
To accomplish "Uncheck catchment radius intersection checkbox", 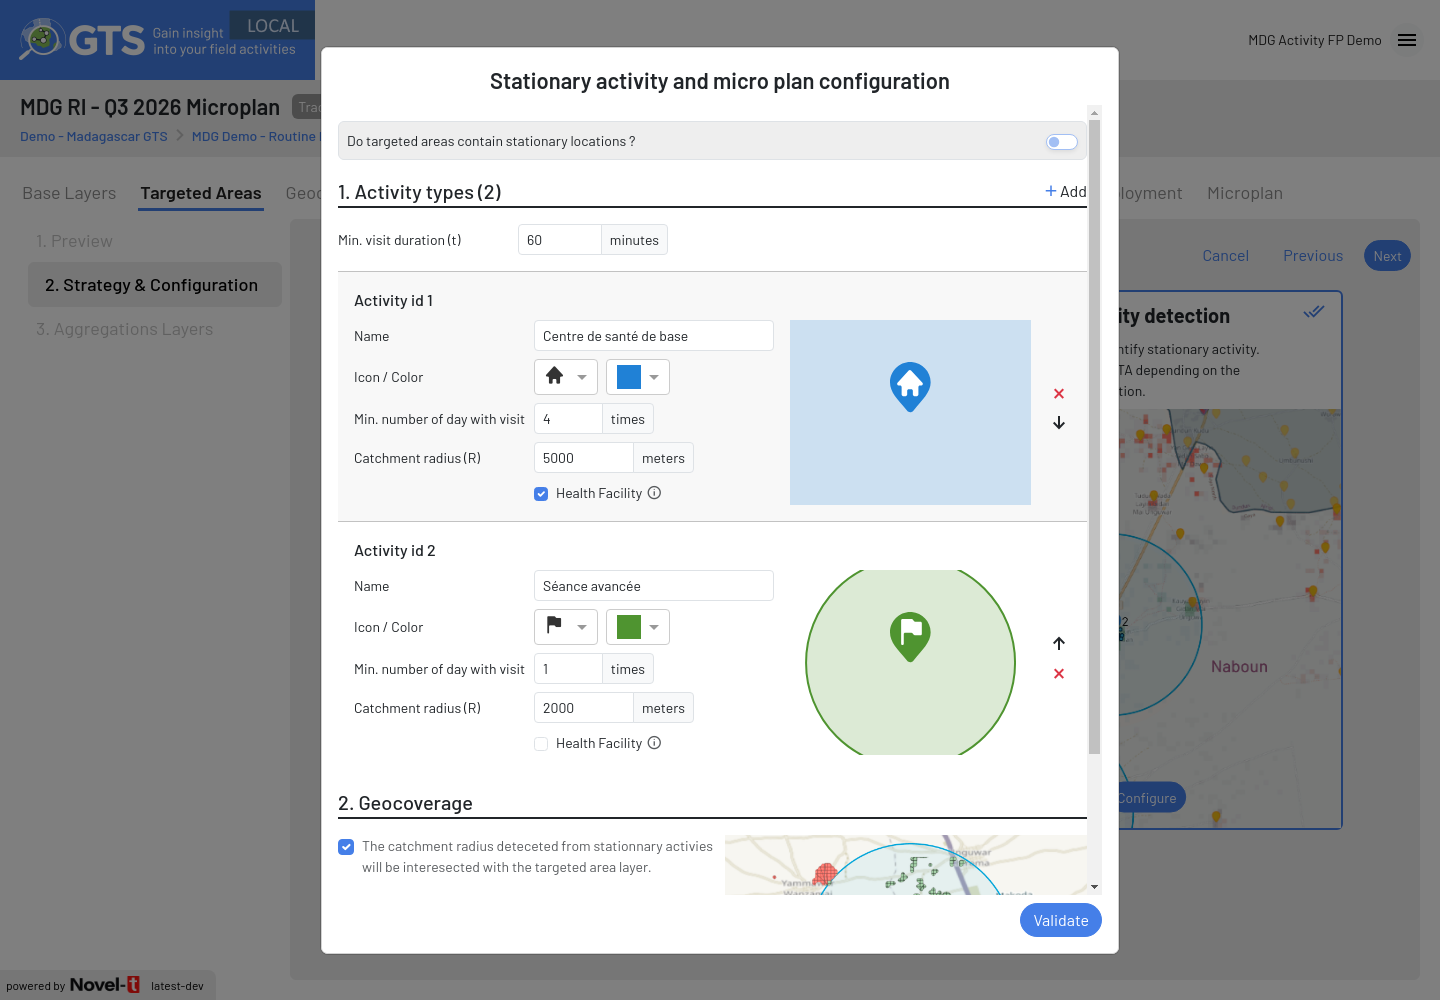I will pos(346,847).
